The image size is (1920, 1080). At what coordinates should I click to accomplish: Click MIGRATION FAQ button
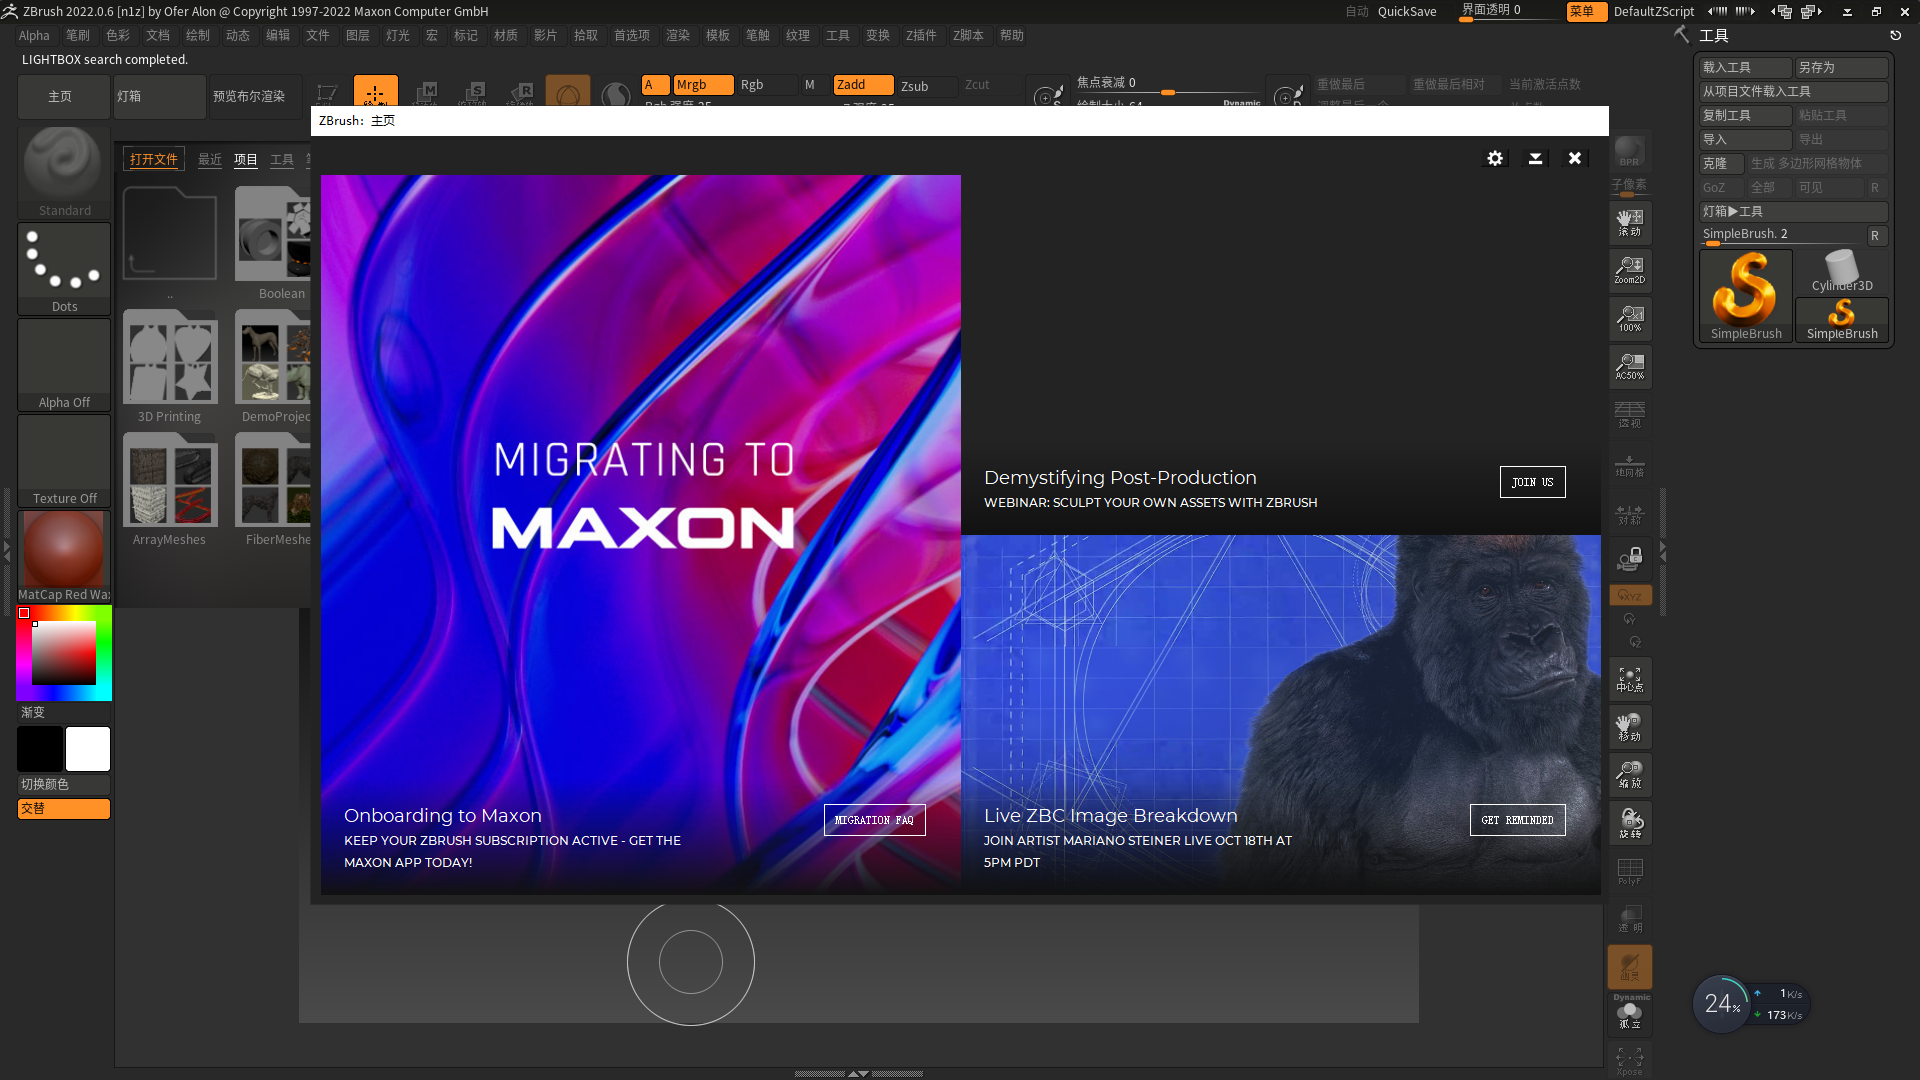click(876, 819)
